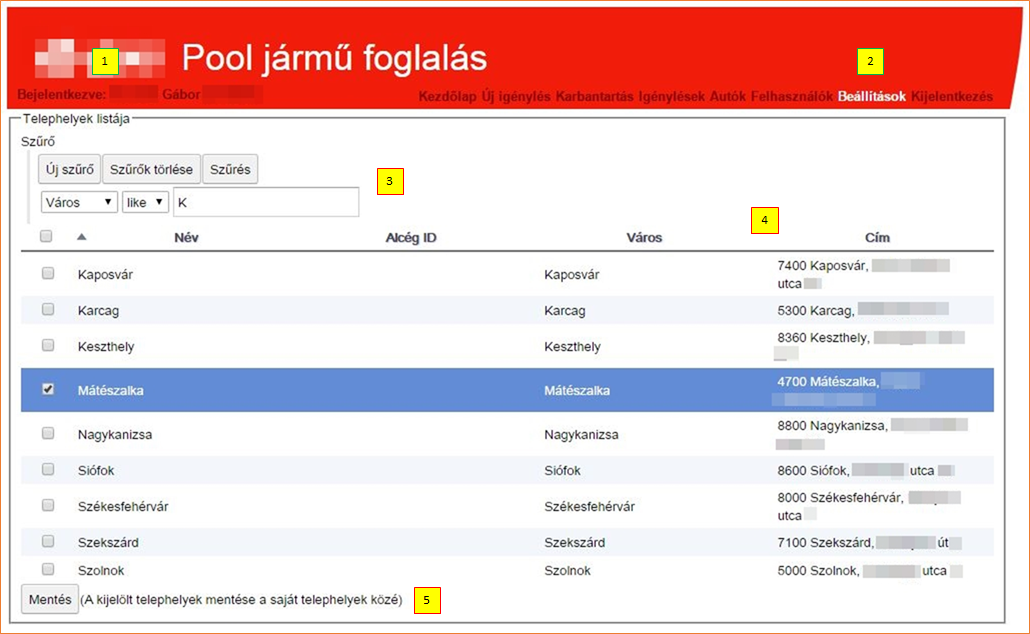Screen dimensions: 1030x634
Task: Click the filter value text field
Action: [265, 202]
